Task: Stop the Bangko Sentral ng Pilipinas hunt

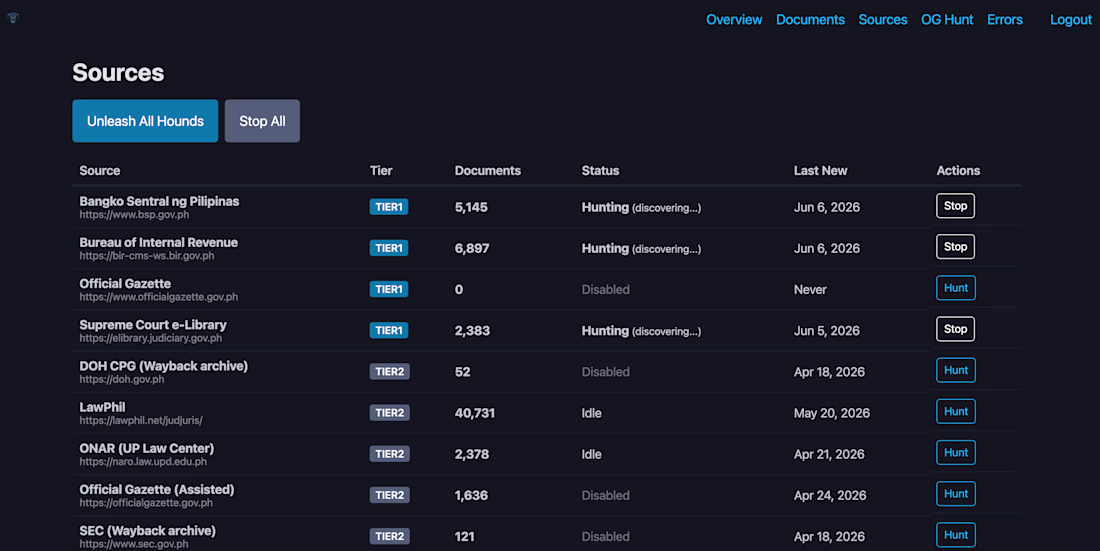Action: (x=955, y=206)
